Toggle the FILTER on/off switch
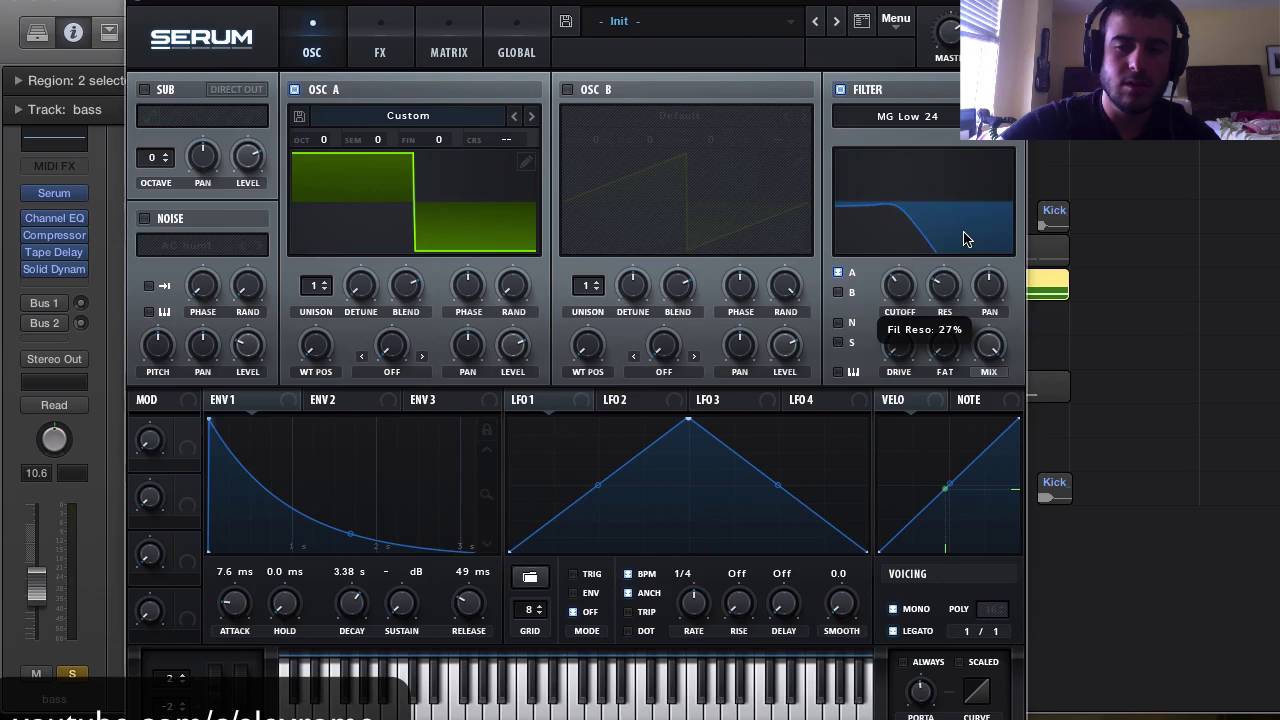The height and width of the screenshot is (720, 1280). [840, 90]
